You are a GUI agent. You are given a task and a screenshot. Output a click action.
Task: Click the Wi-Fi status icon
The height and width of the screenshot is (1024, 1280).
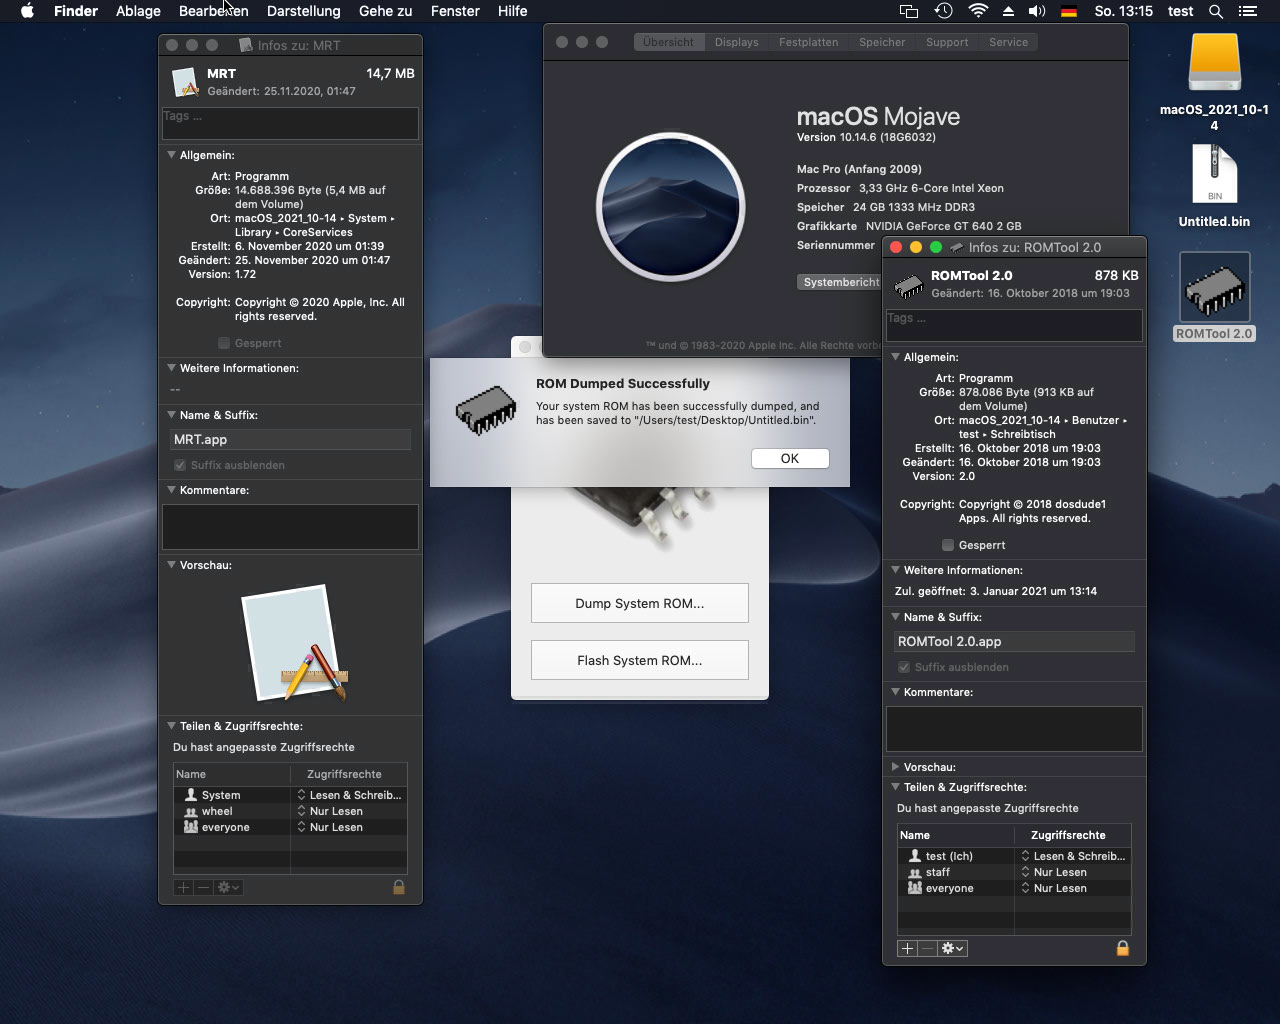click(x=977, y=11)
